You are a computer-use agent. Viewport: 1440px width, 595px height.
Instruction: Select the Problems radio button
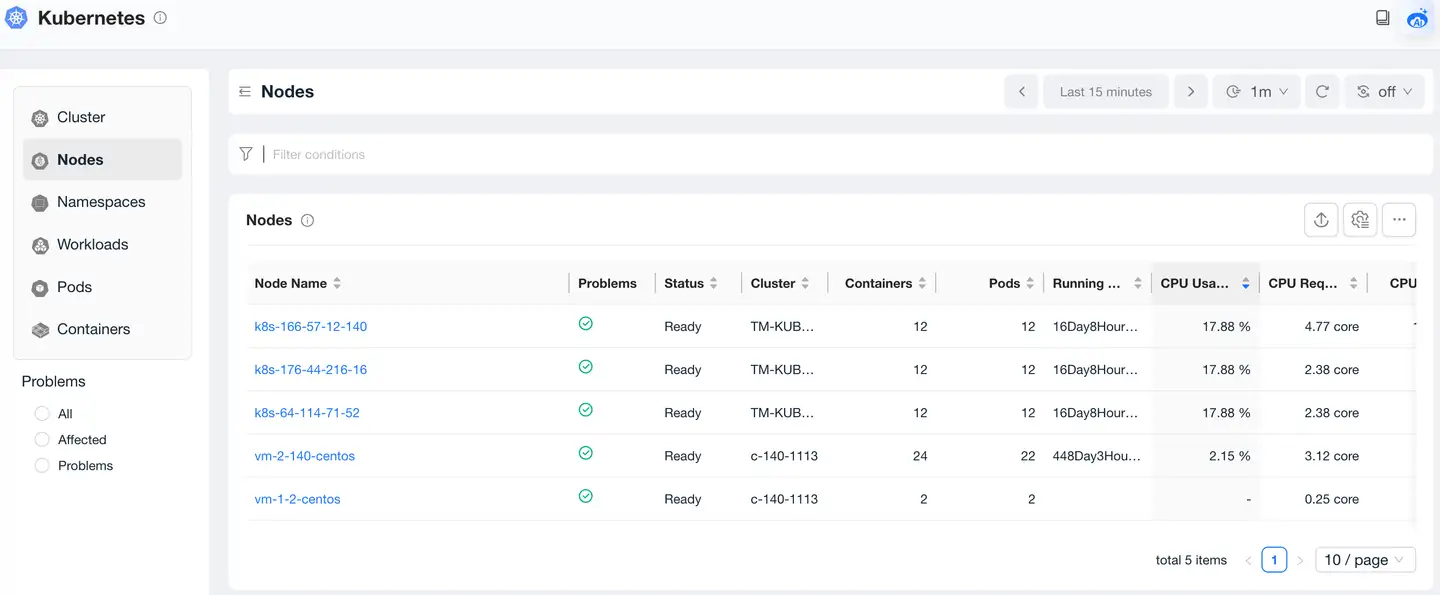point(42,466)
